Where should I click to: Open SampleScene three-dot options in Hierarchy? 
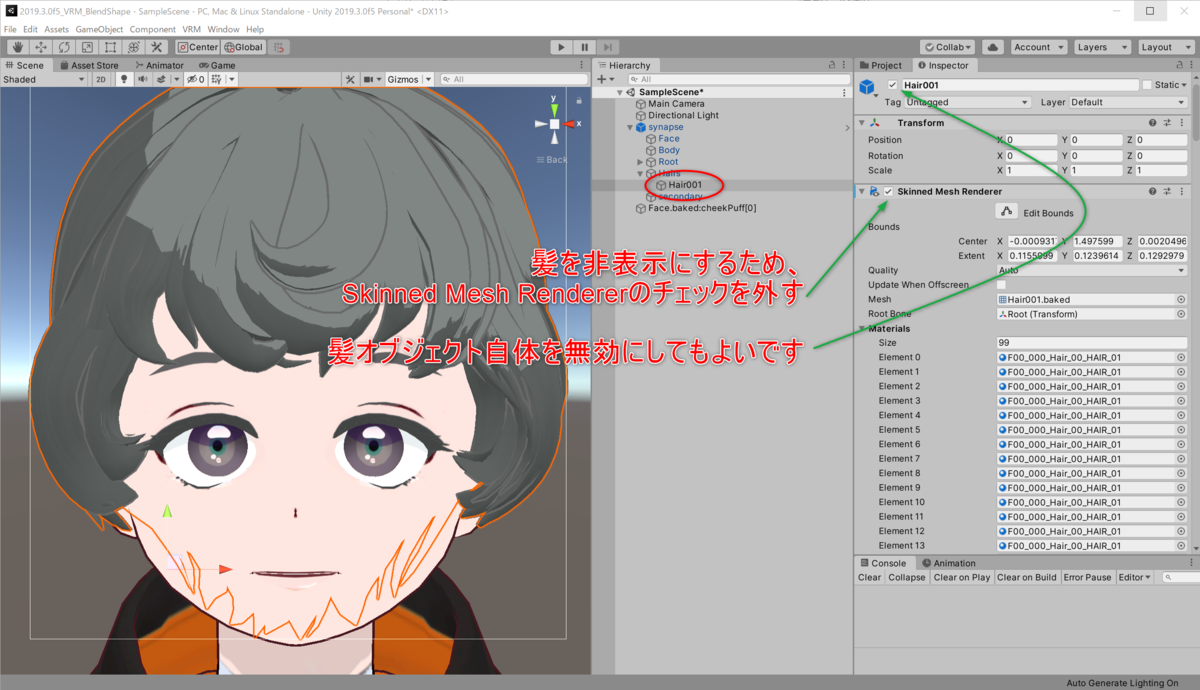(x=846, y=92)
